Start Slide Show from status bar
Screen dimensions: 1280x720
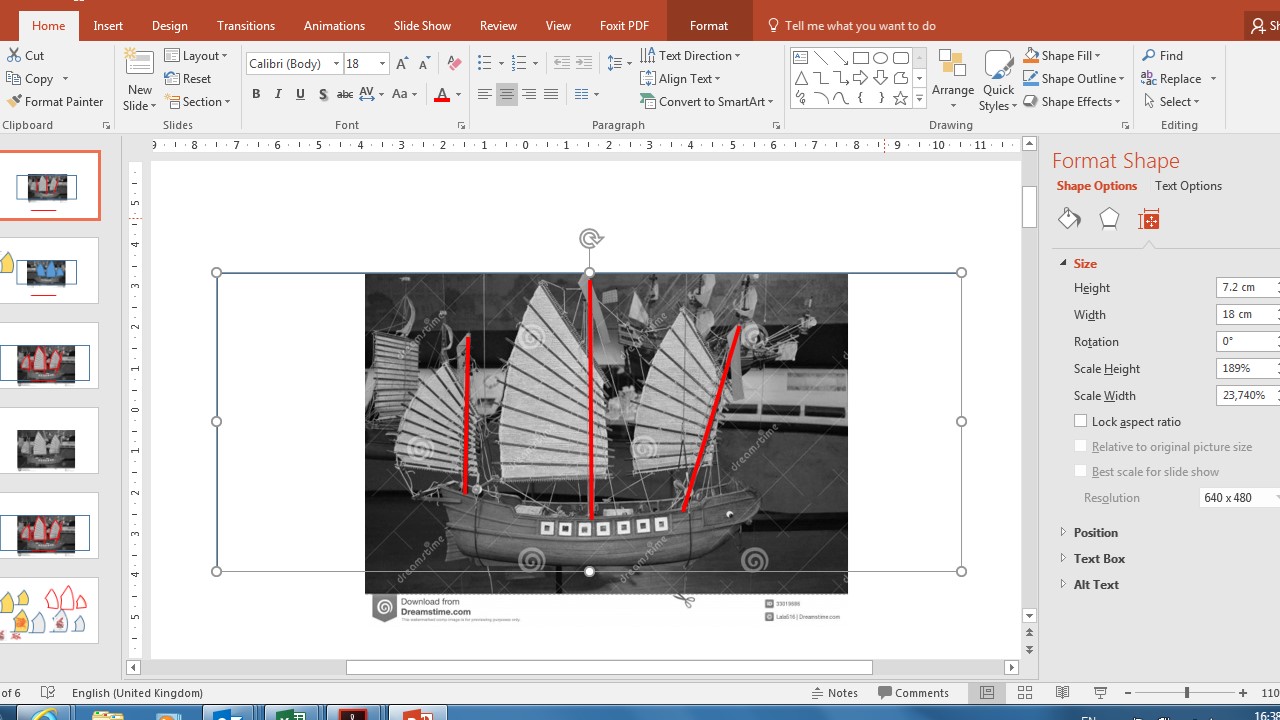pyautogui.click(x=1100, y=693)
